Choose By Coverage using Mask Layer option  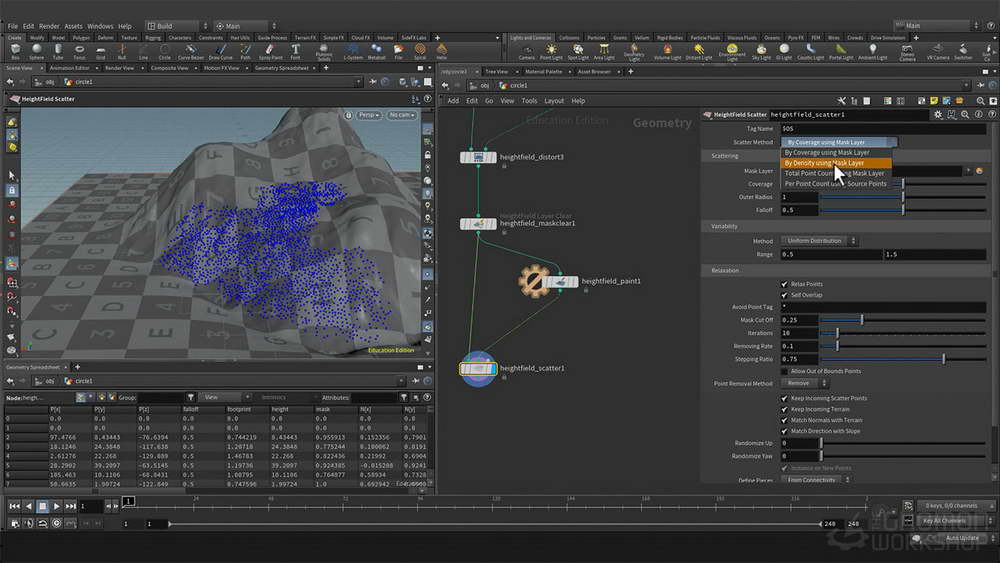point(836,152)
